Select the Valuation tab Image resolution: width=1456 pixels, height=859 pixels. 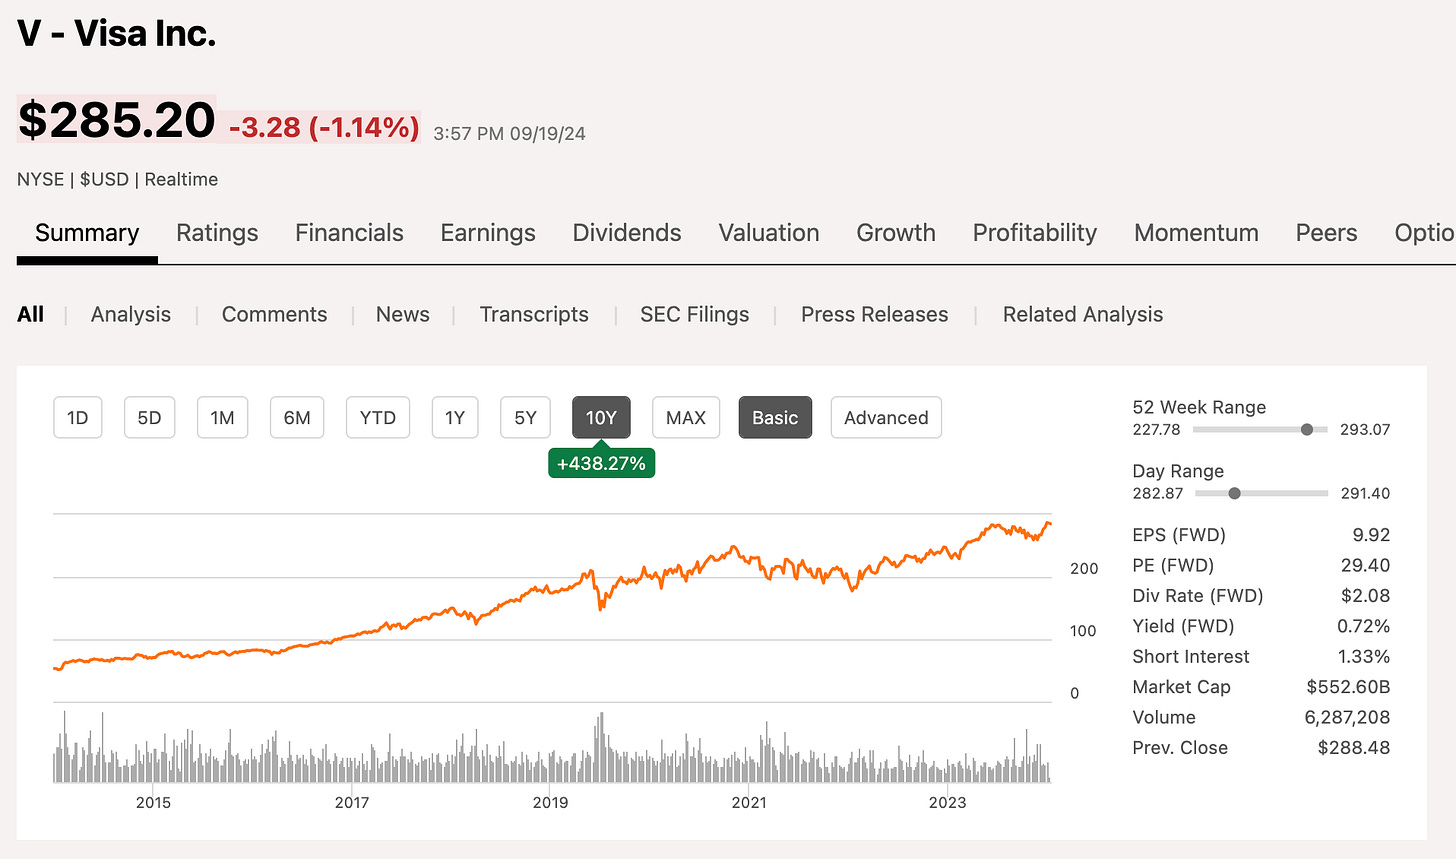(x=769, y=233)
